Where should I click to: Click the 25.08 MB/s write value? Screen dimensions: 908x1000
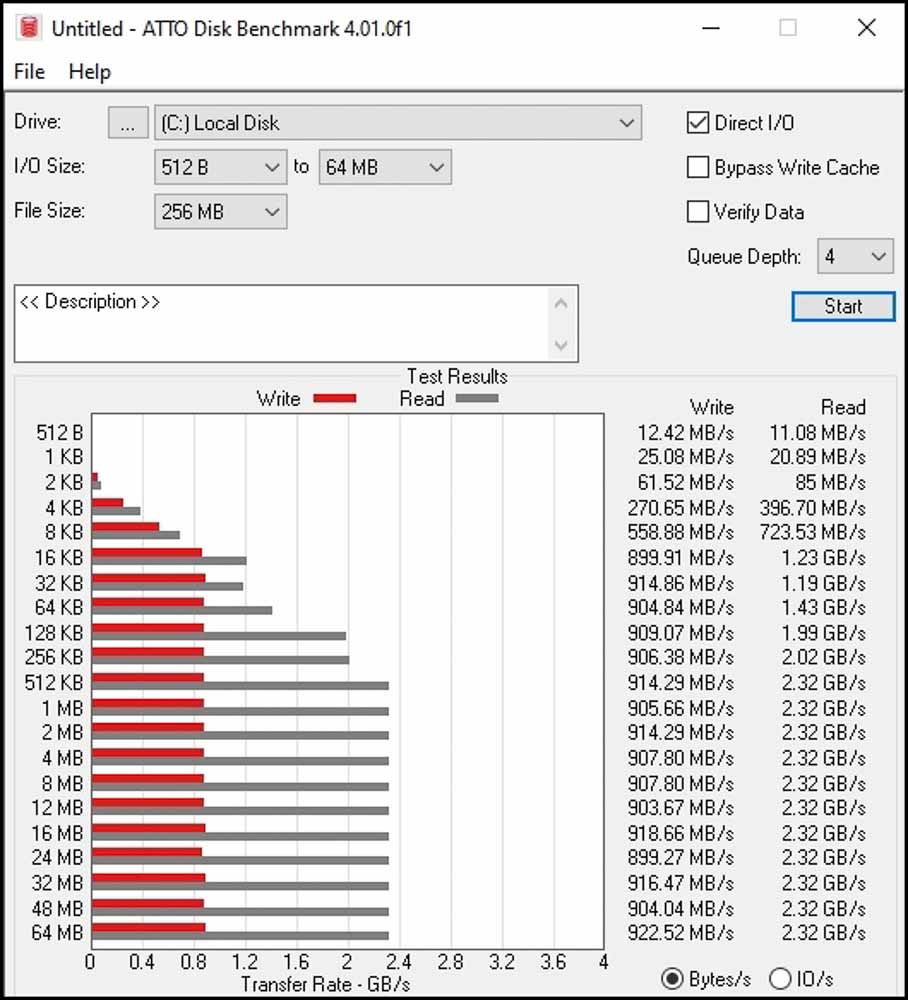tap(685, 457)
